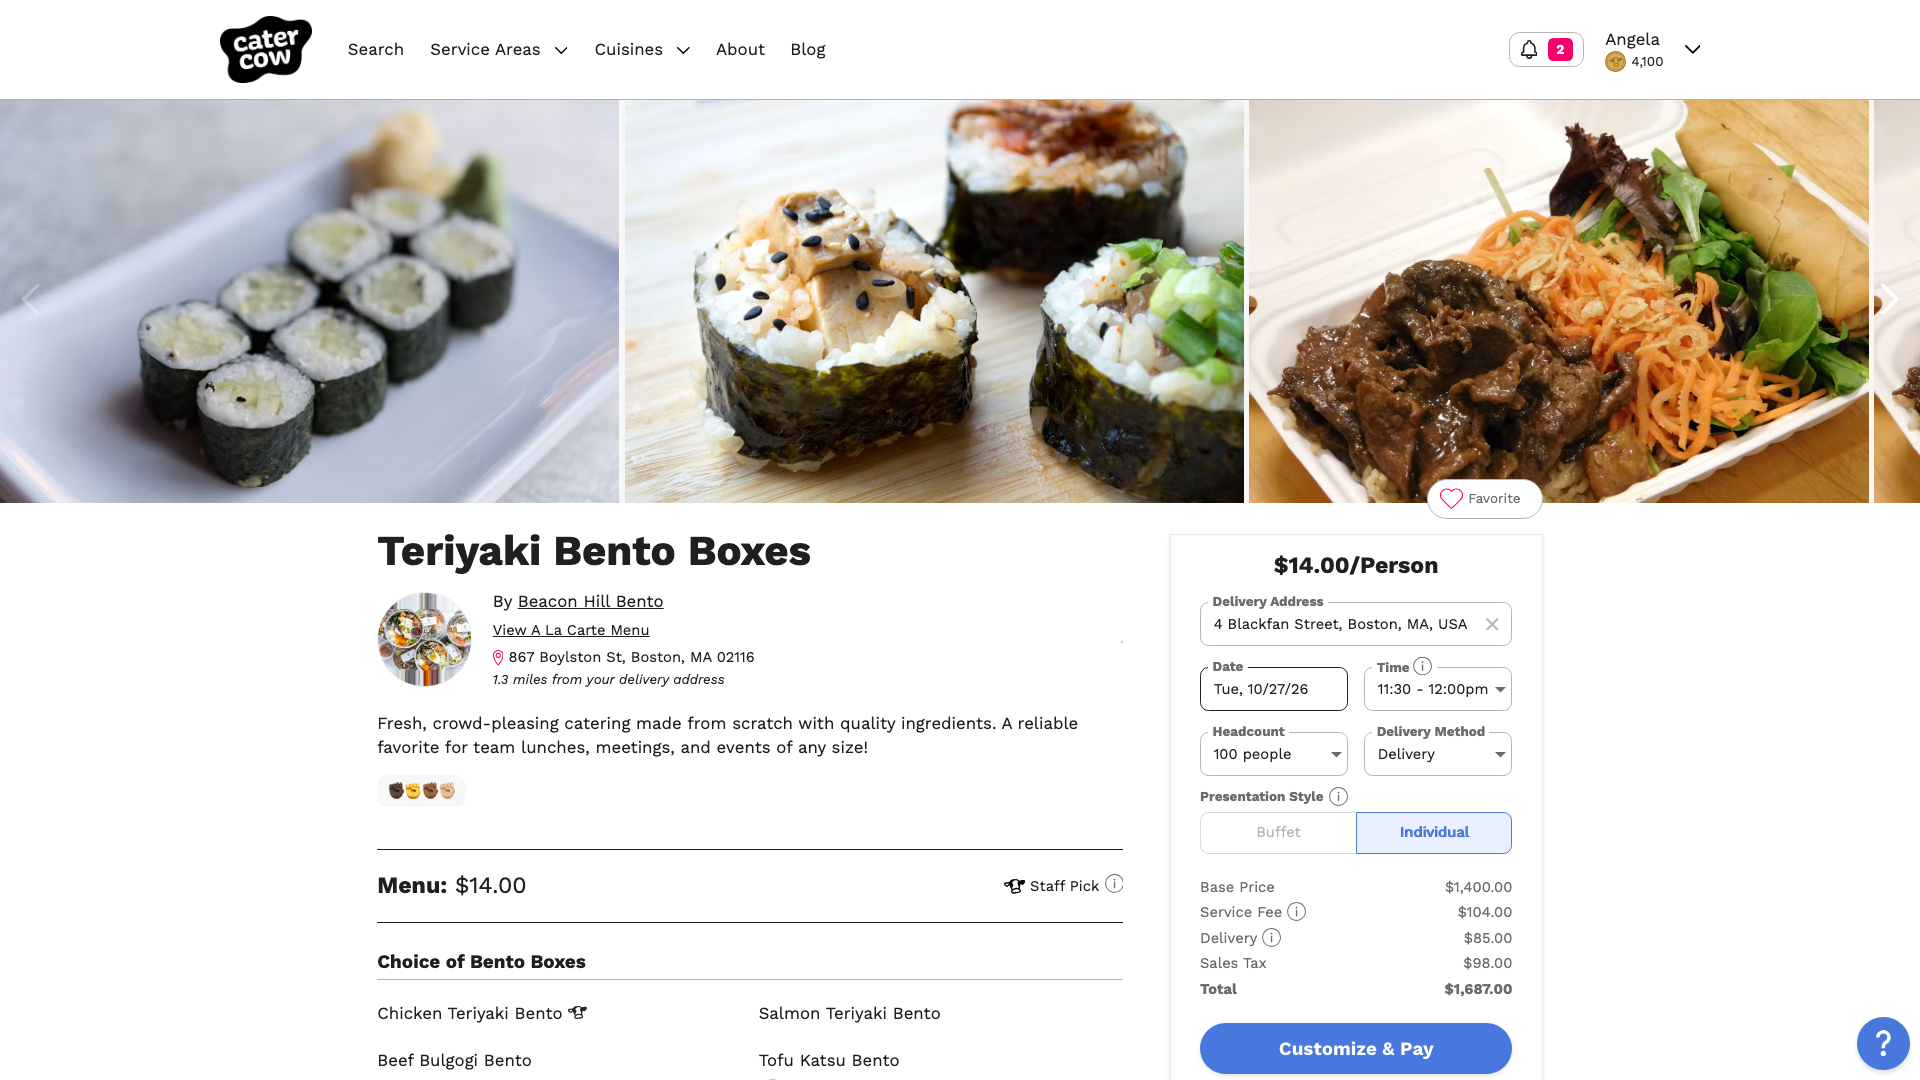Click the Customize & Pay button
Image resolution: width=1920 pixels, height=1080 pixels.
pos(1355,1048)
